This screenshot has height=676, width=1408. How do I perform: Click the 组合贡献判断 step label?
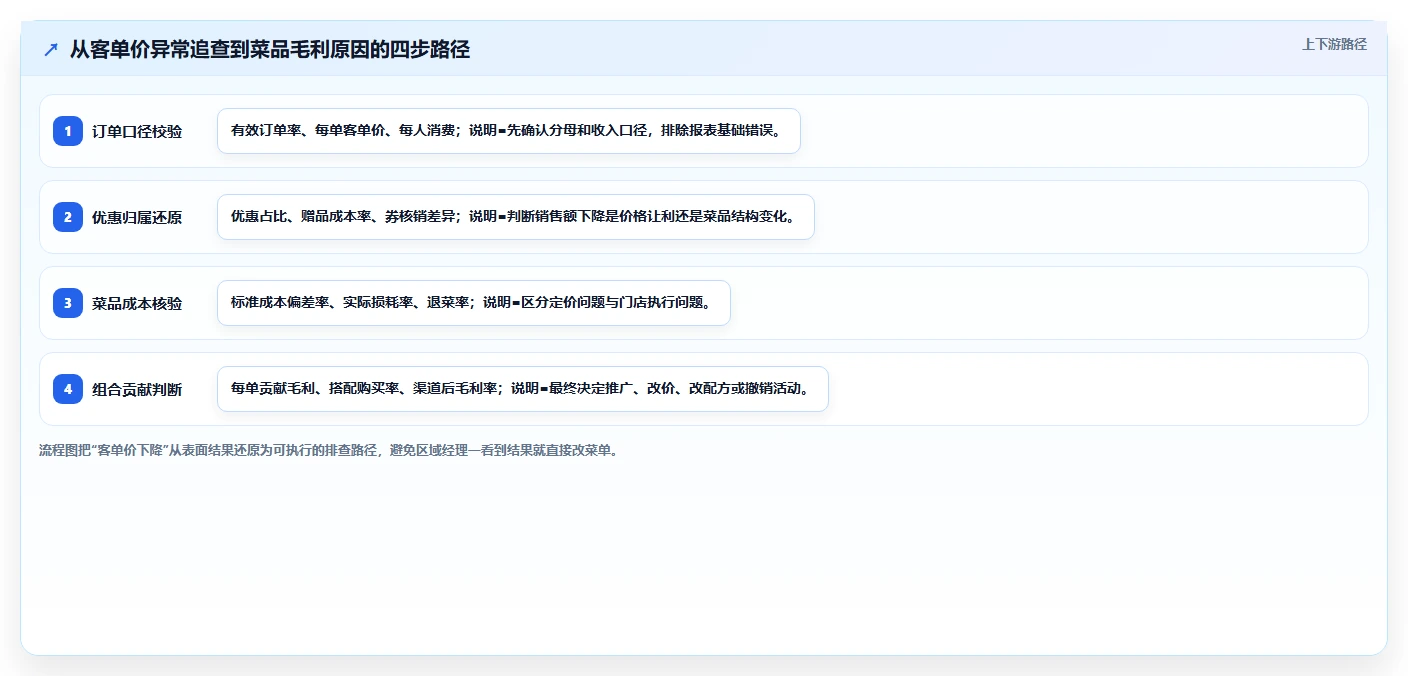coord(137,389)
